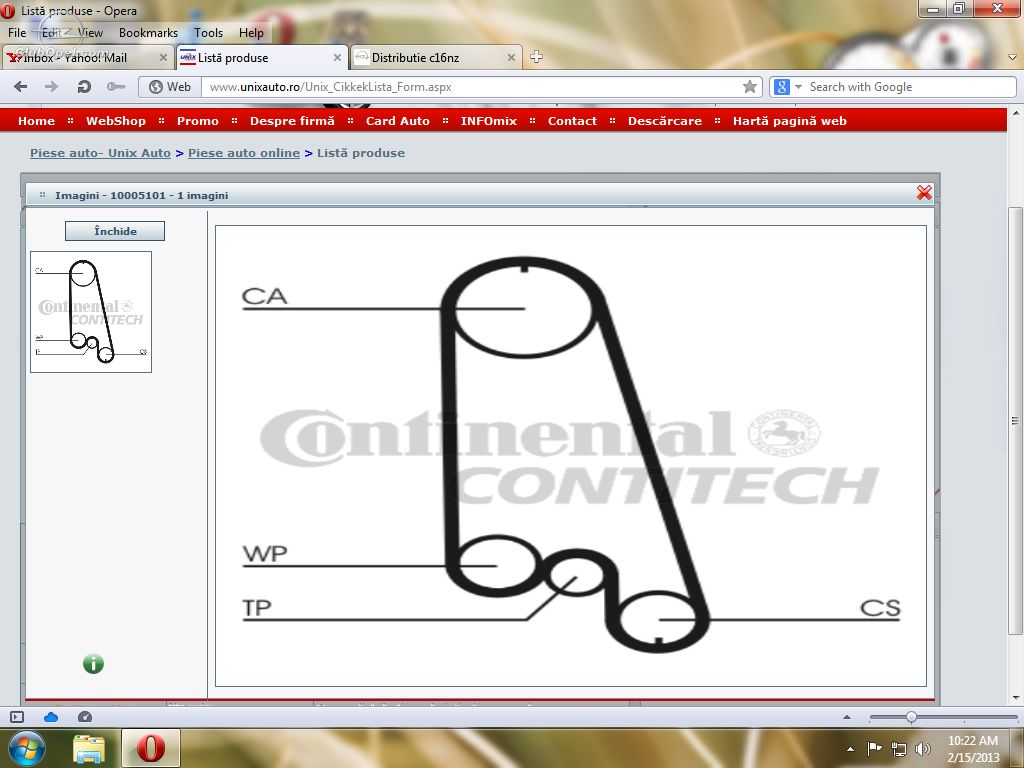Viewport: 1024px width, 768px height.
Task: Open Despre firmă navigation link
Action: tap(292, 121)
